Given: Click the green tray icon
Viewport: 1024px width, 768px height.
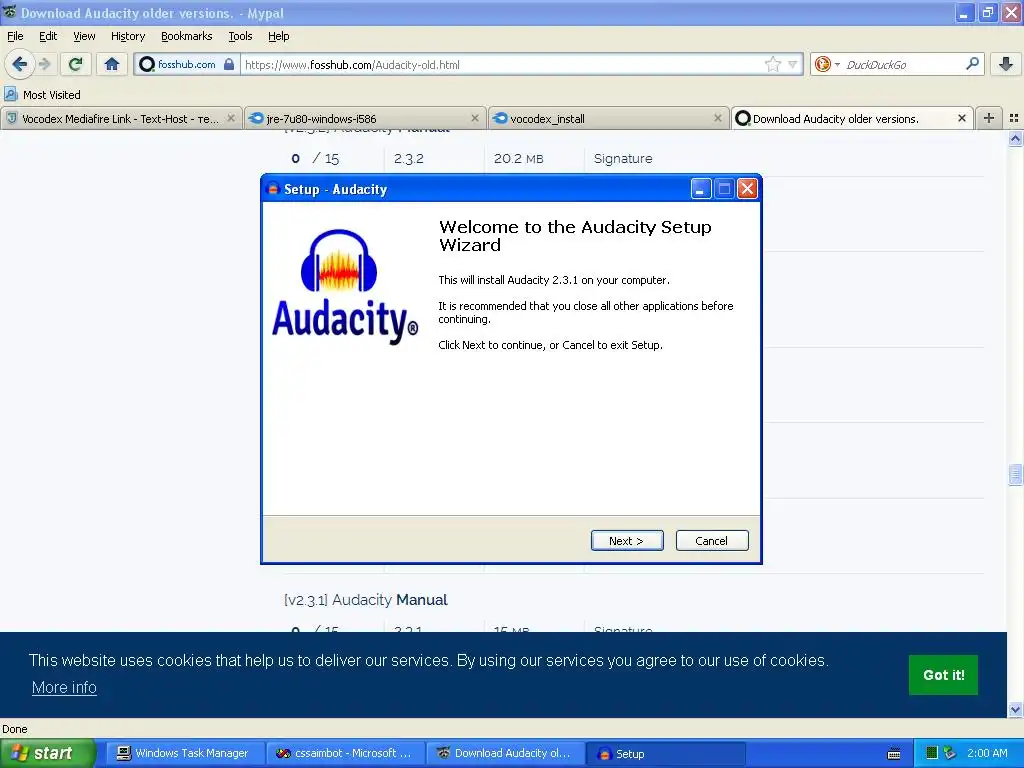Looking at the screenshot, I should tap(932, 753).
